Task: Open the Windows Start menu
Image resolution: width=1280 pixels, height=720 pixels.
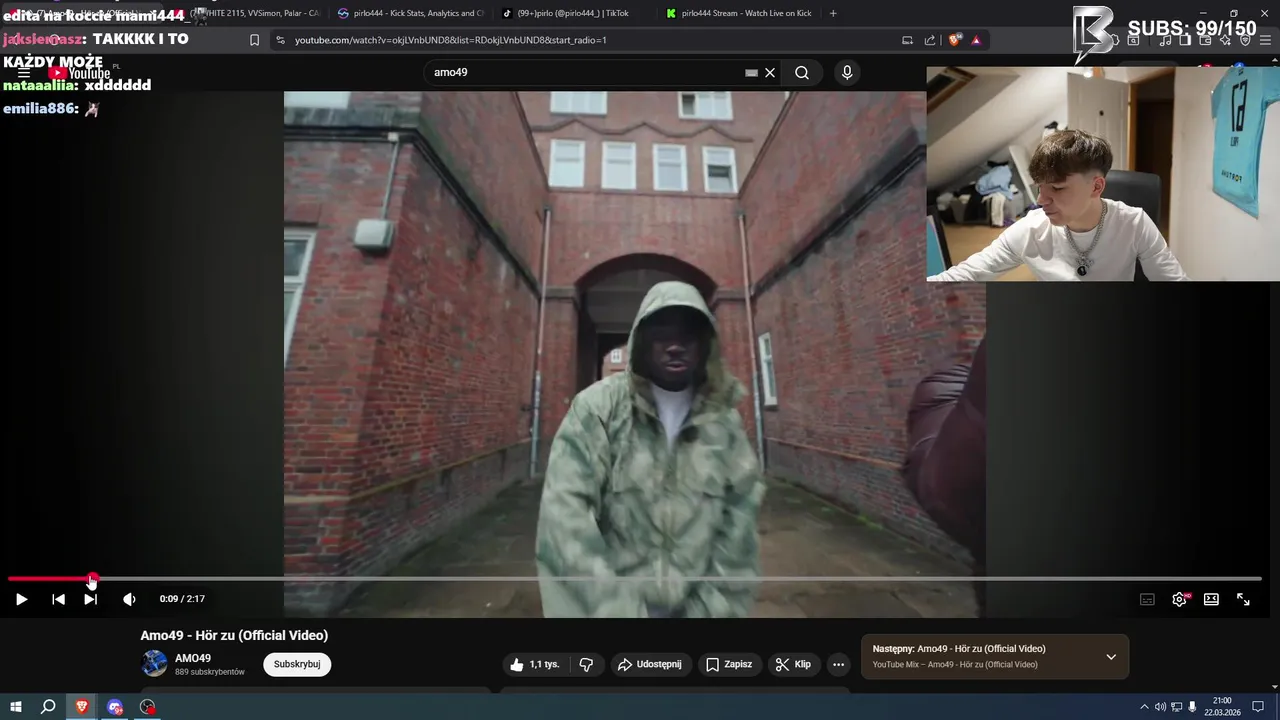Action: (x=16, y=707)
